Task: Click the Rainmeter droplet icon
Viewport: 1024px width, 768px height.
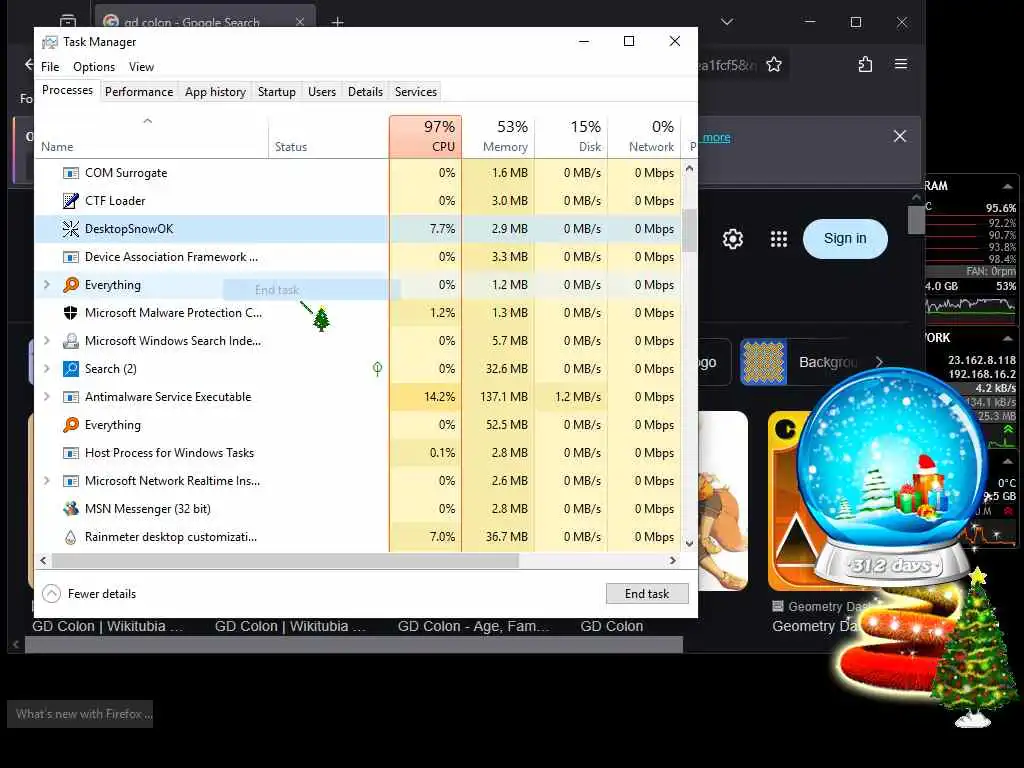Action: point(71,537)
